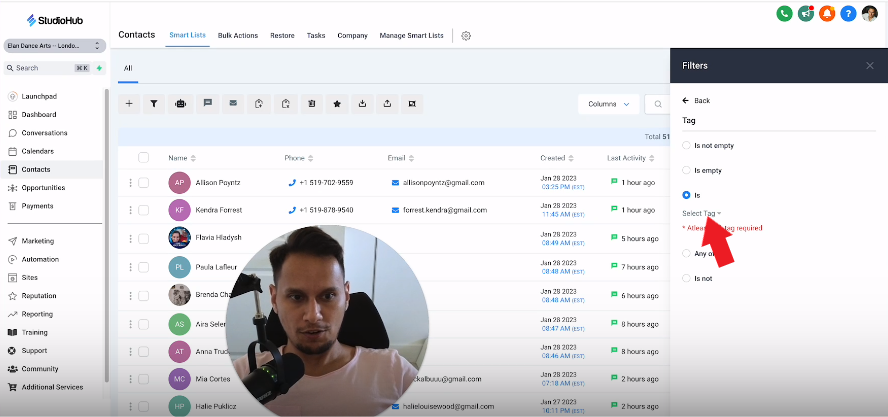Open Reputation in the sidebar
Screen dimensions: 888x417
39,296
